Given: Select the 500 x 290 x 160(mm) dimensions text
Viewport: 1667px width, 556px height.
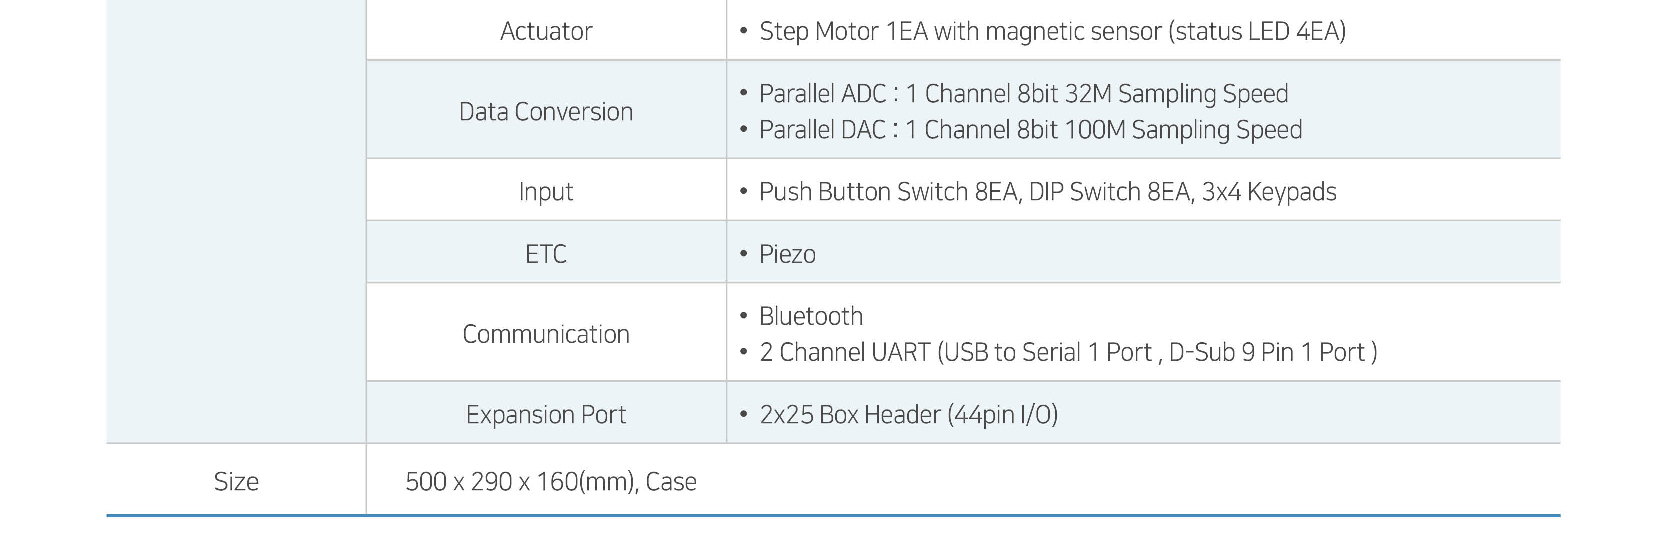Looking at the screenshot, I should pyautogui.click(x=520, y=481).
